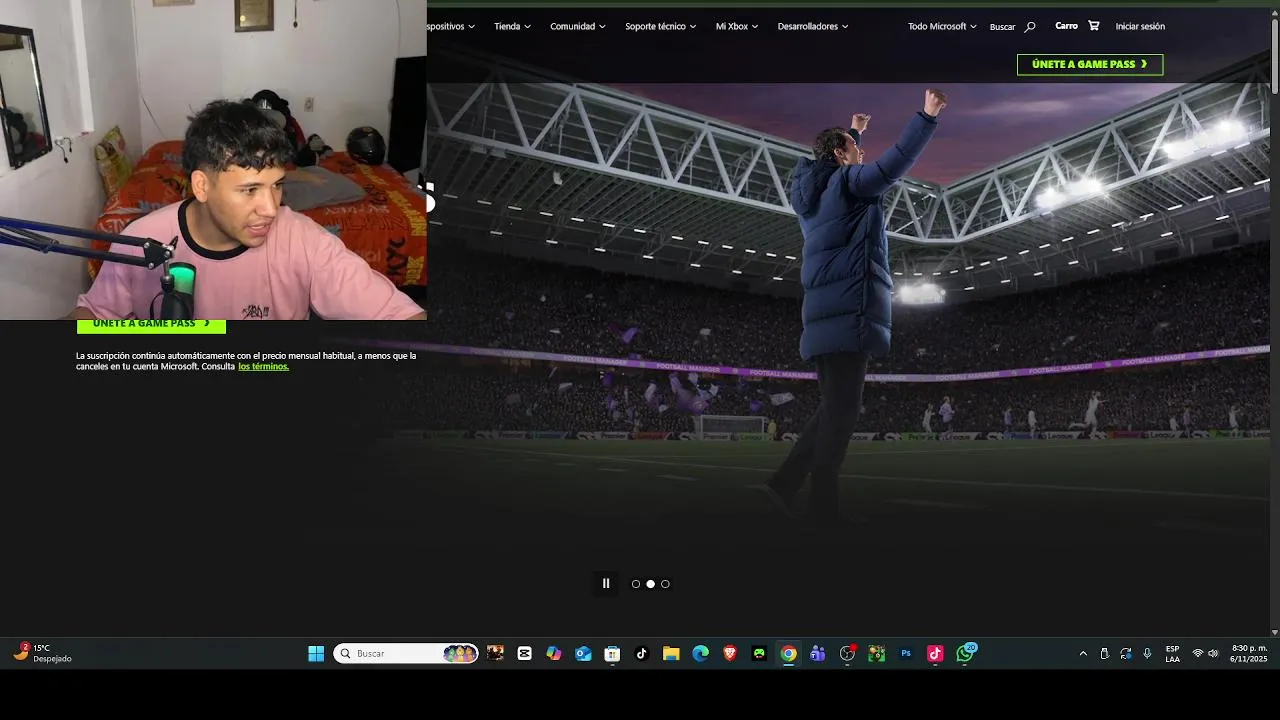The width and height of the screenshot is (1280, 720).
Task: Open the Desarrolladores dropdown
Action: coord(813,26)
